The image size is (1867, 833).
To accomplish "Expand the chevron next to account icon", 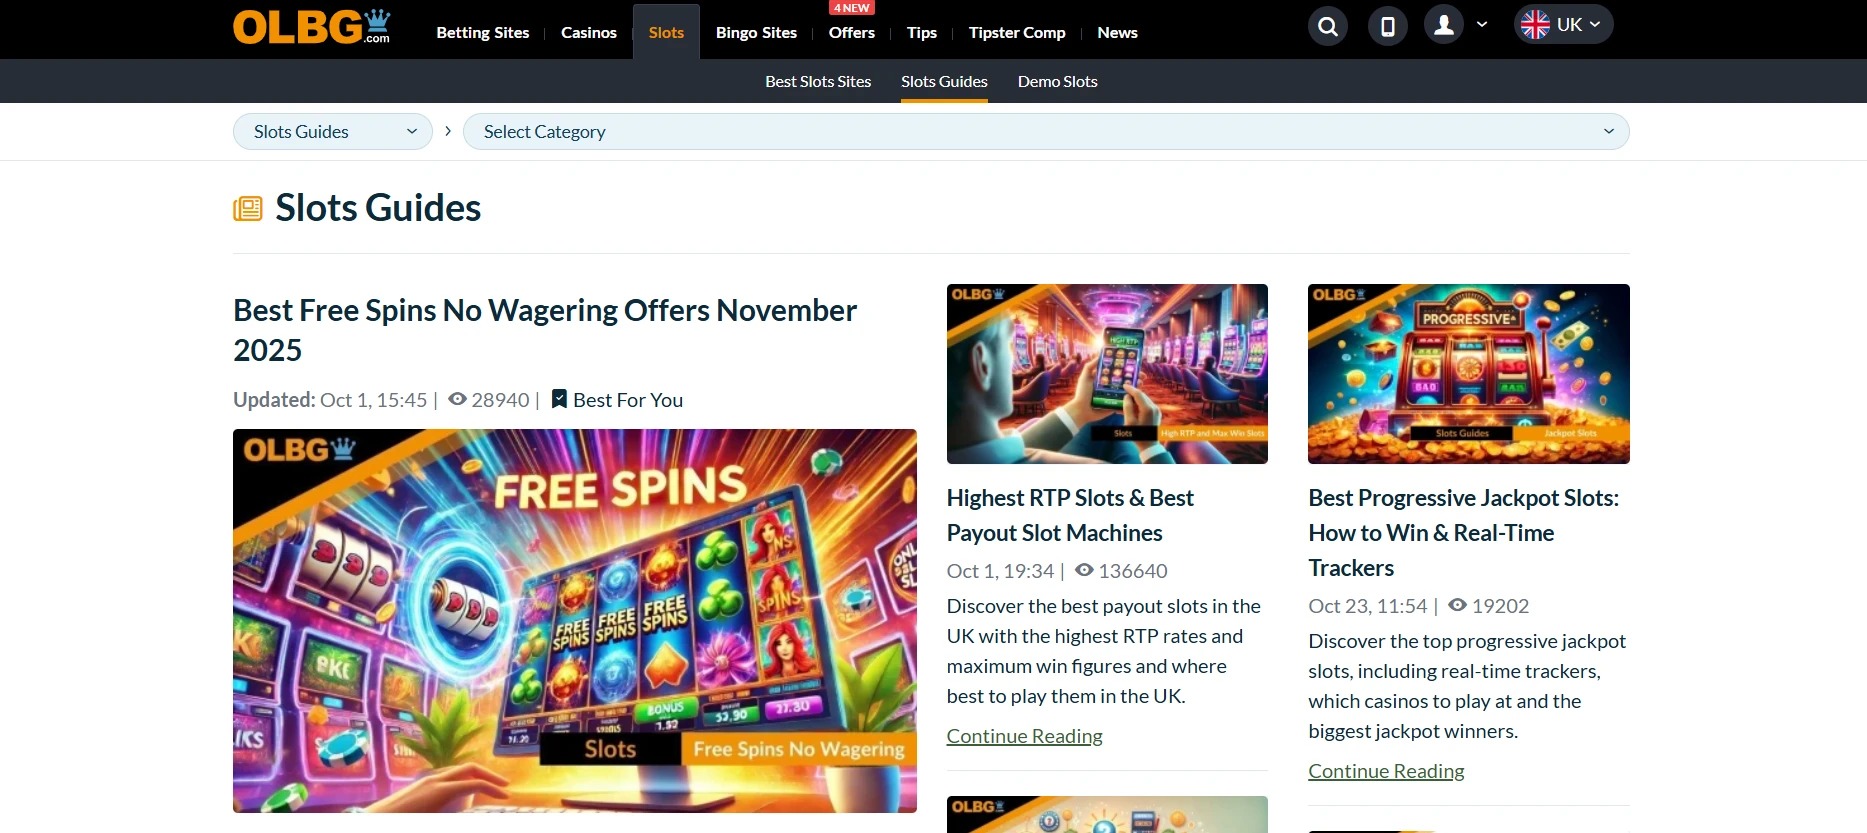I will 1482,25.
